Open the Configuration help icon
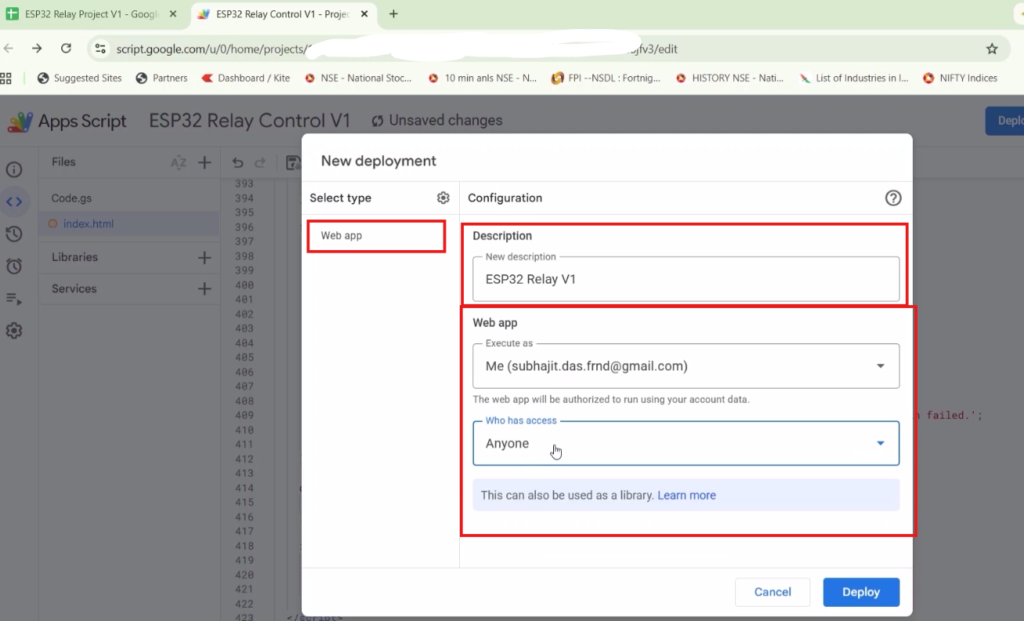The width and height of the screenshot is (1024, 621). [893, 198]
